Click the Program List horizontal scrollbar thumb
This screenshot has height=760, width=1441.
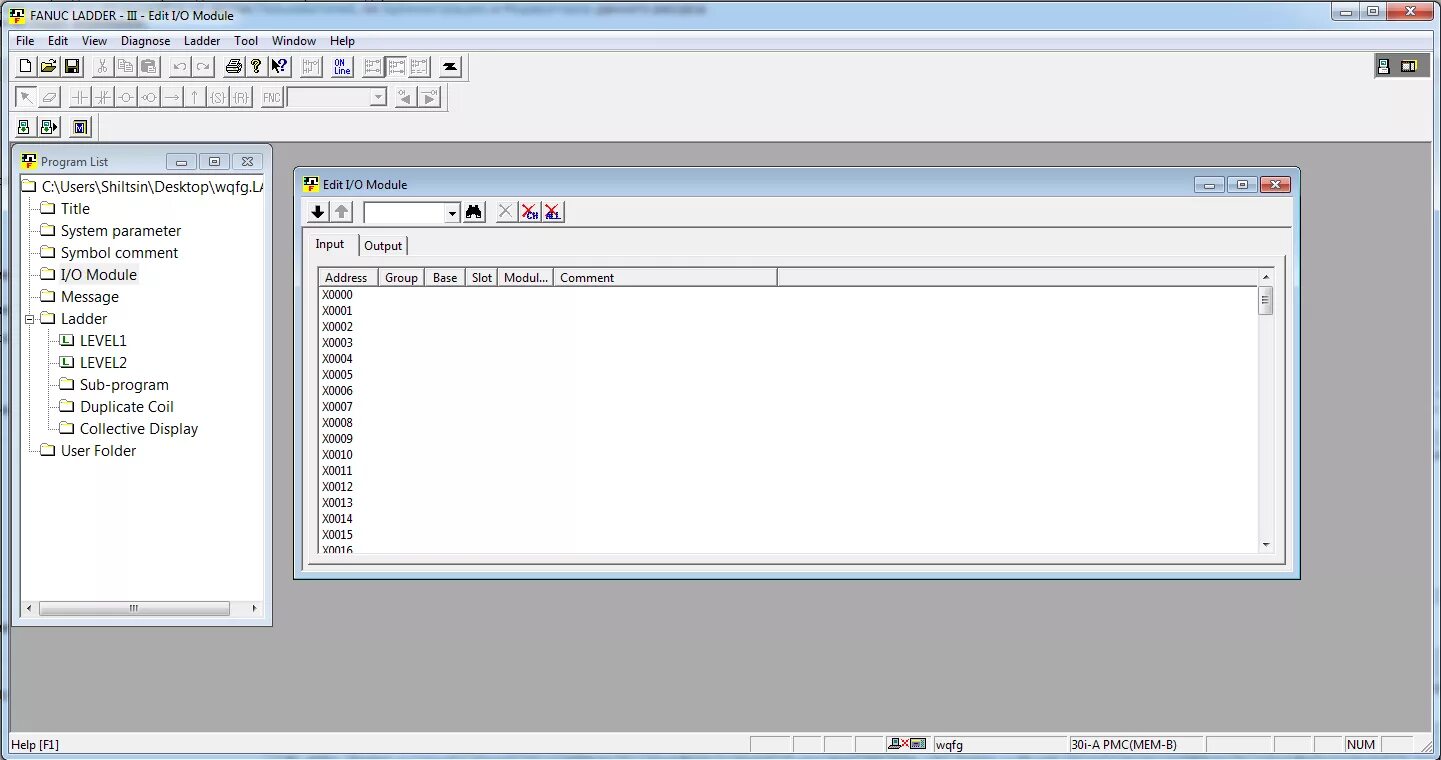point(134,608)
